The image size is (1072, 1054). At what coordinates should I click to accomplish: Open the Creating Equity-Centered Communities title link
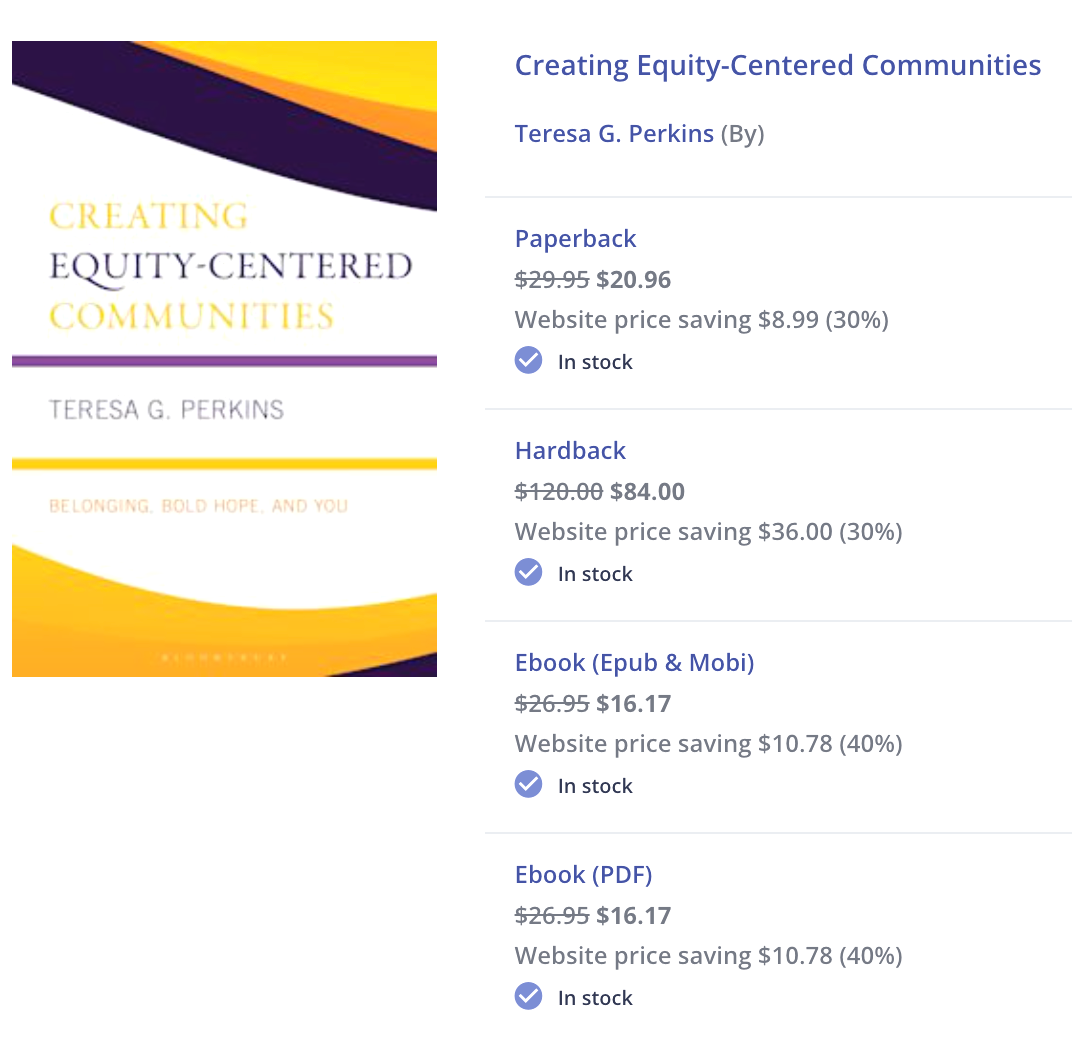(777, 66)
